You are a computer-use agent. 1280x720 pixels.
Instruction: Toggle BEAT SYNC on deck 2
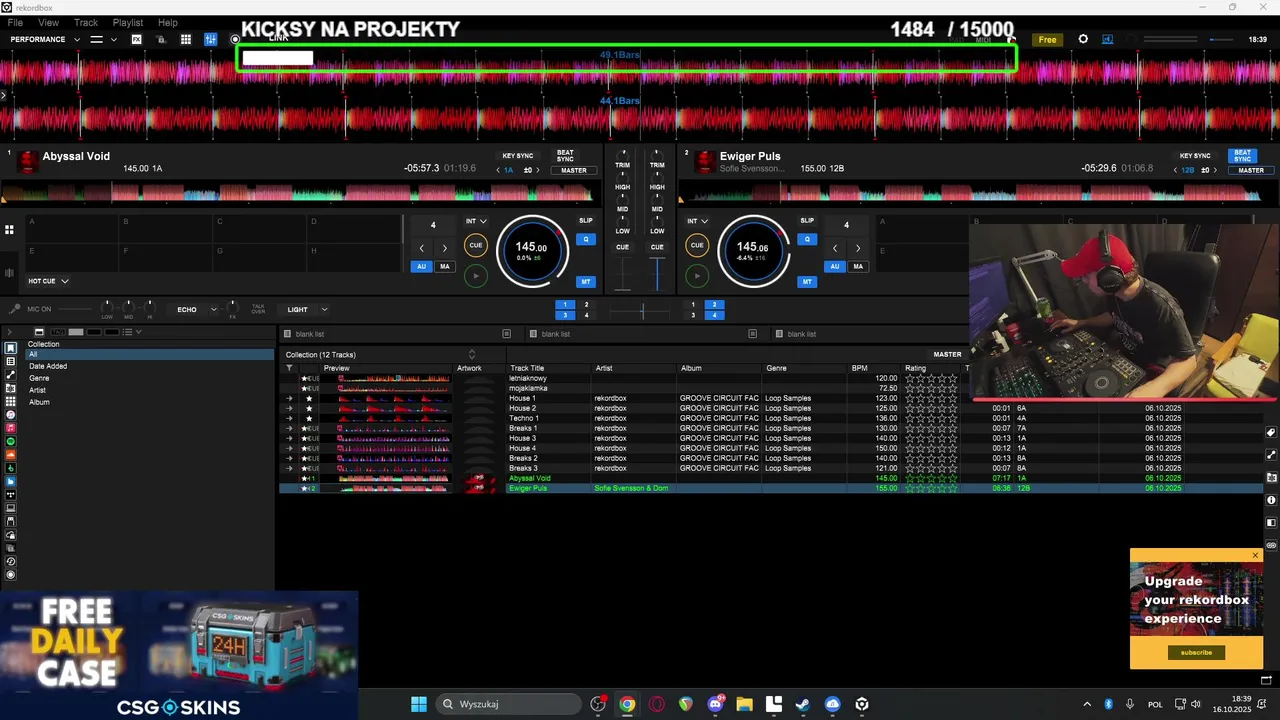pos(1242,156)
